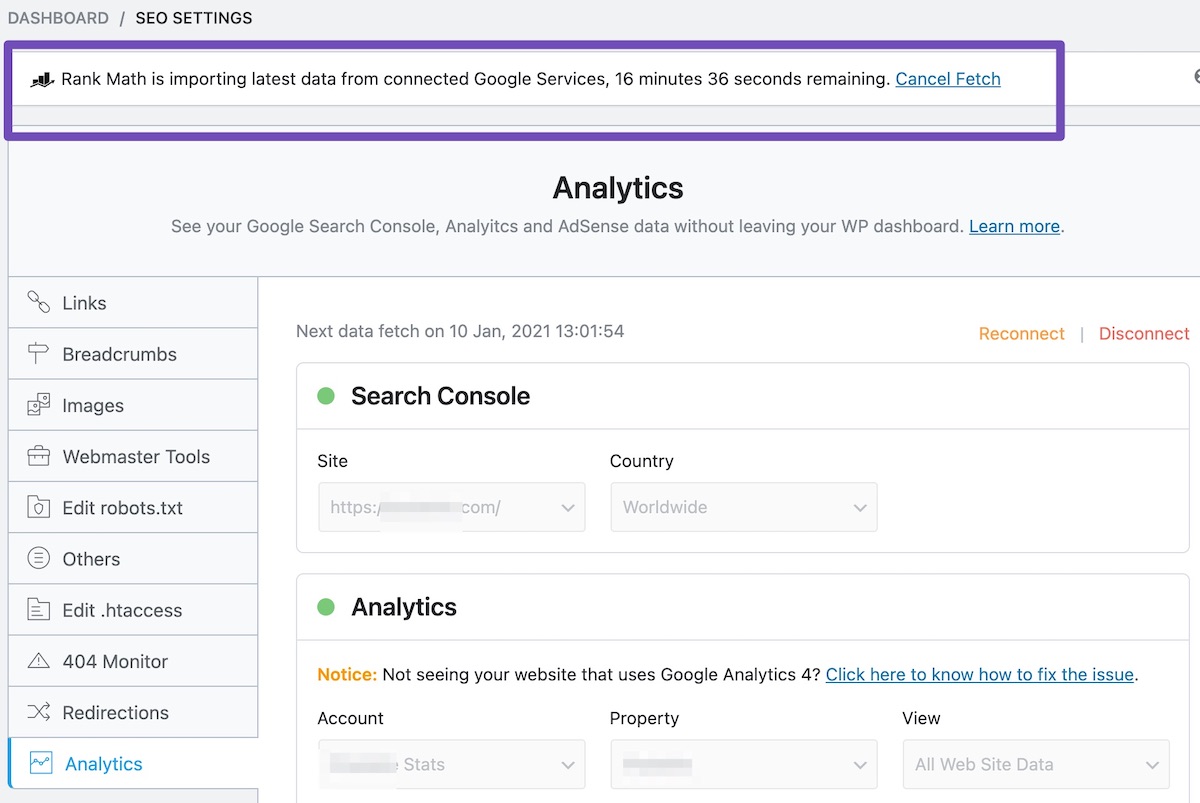Open the Search Console Site dropdown
1200x803 pixels.
click(452, 507)
